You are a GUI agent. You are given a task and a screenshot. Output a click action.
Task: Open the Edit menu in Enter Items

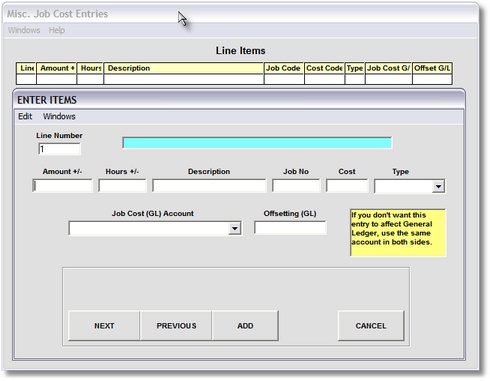tap(25, 116)
